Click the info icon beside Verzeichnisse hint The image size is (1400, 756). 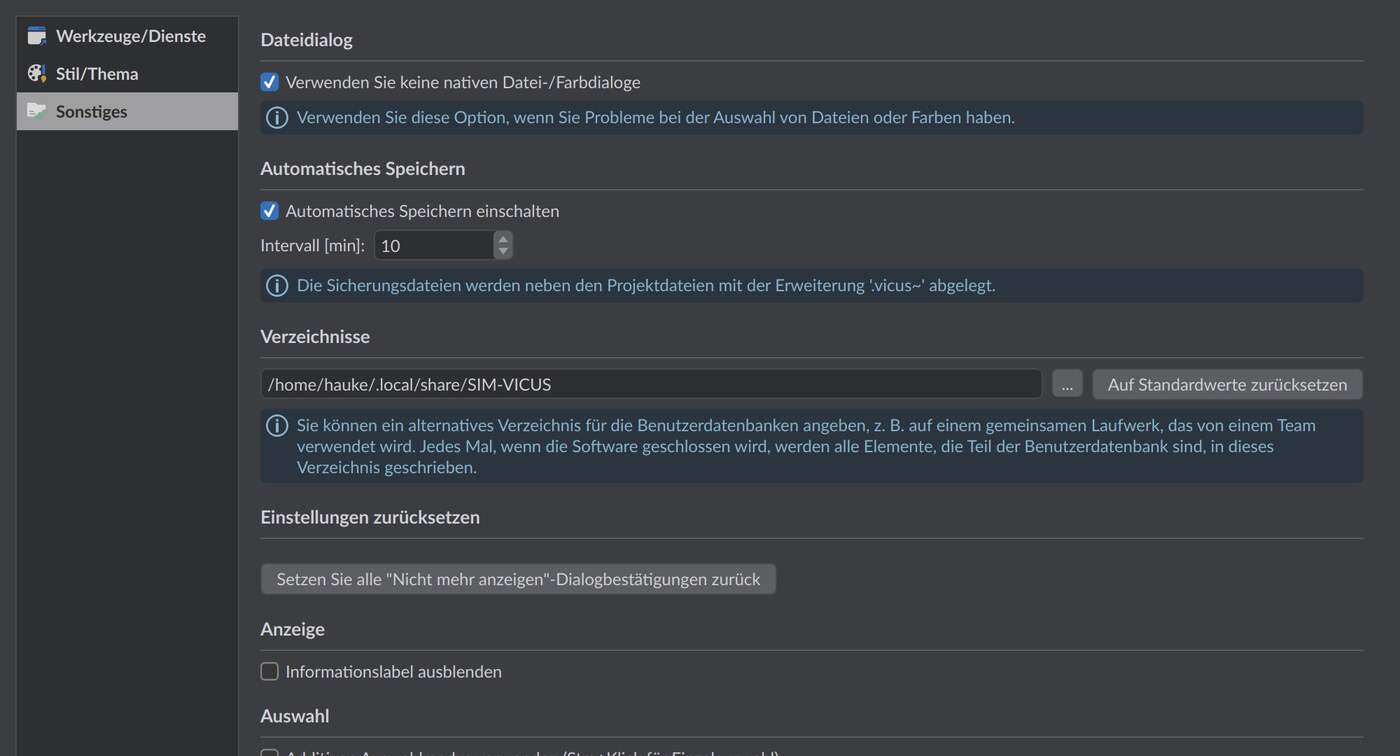[x=277, y=426]
